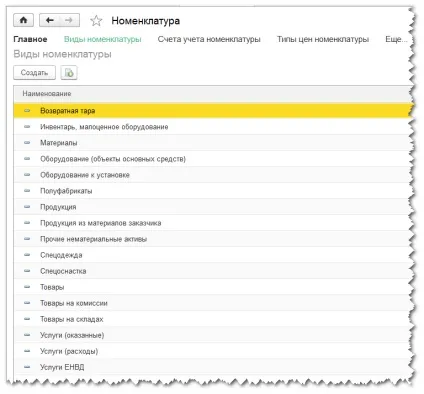Click the Создать button

[x=34, y=72]
